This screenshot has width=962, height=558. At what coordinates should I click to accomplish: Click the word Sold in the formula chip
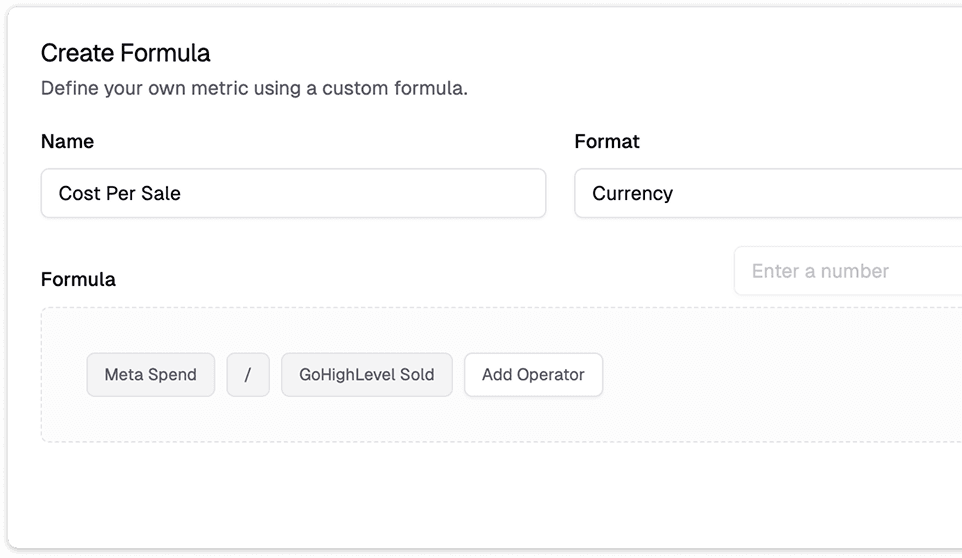tap(417, 375)
